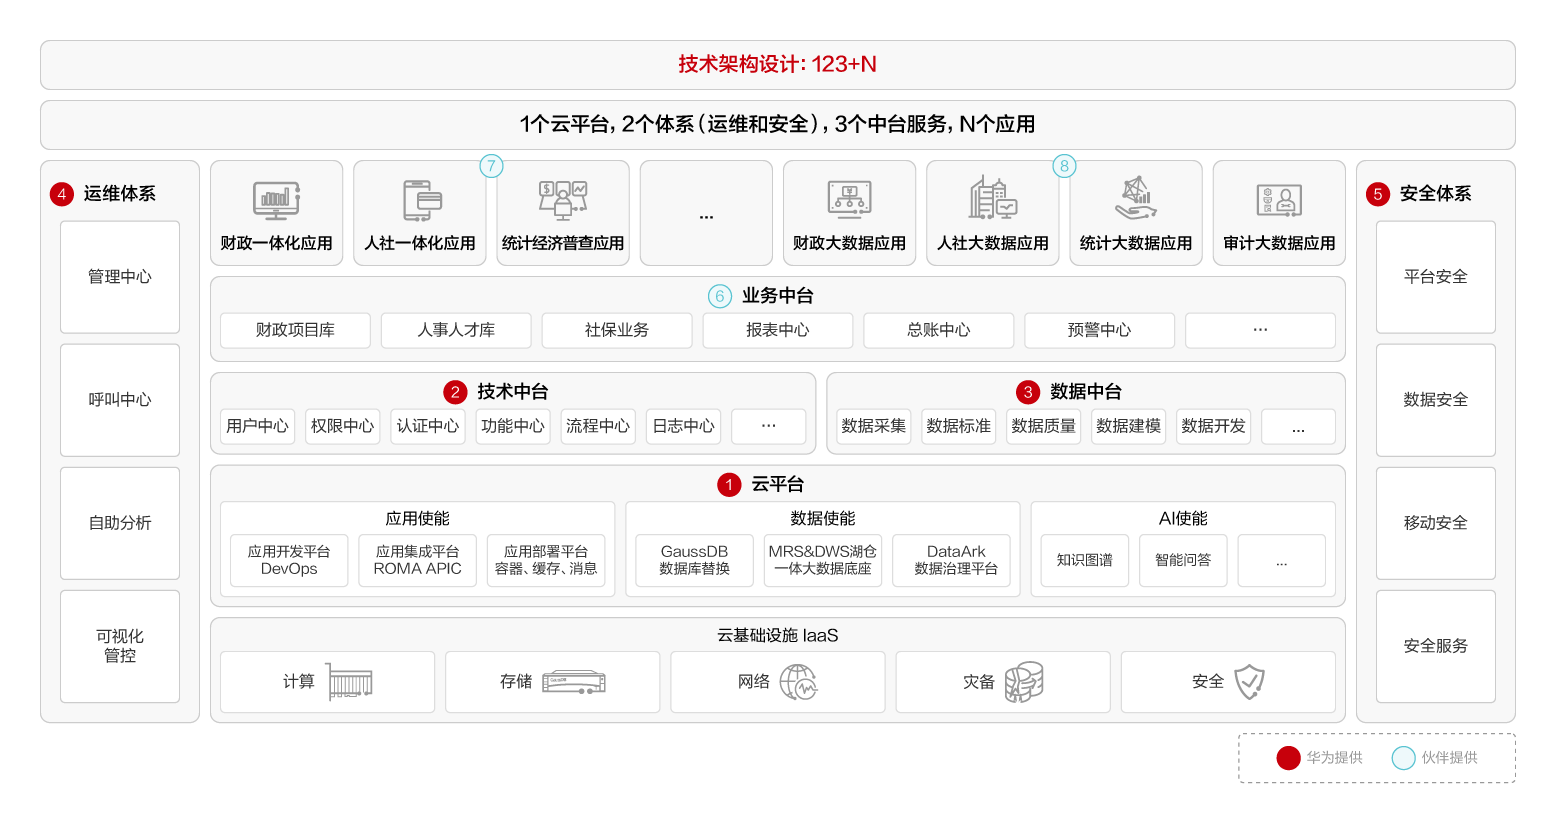The width and height of the screenshot is (1556, 823).
Task: Click the 数据质量 cell
Action: click(1044, 426)
